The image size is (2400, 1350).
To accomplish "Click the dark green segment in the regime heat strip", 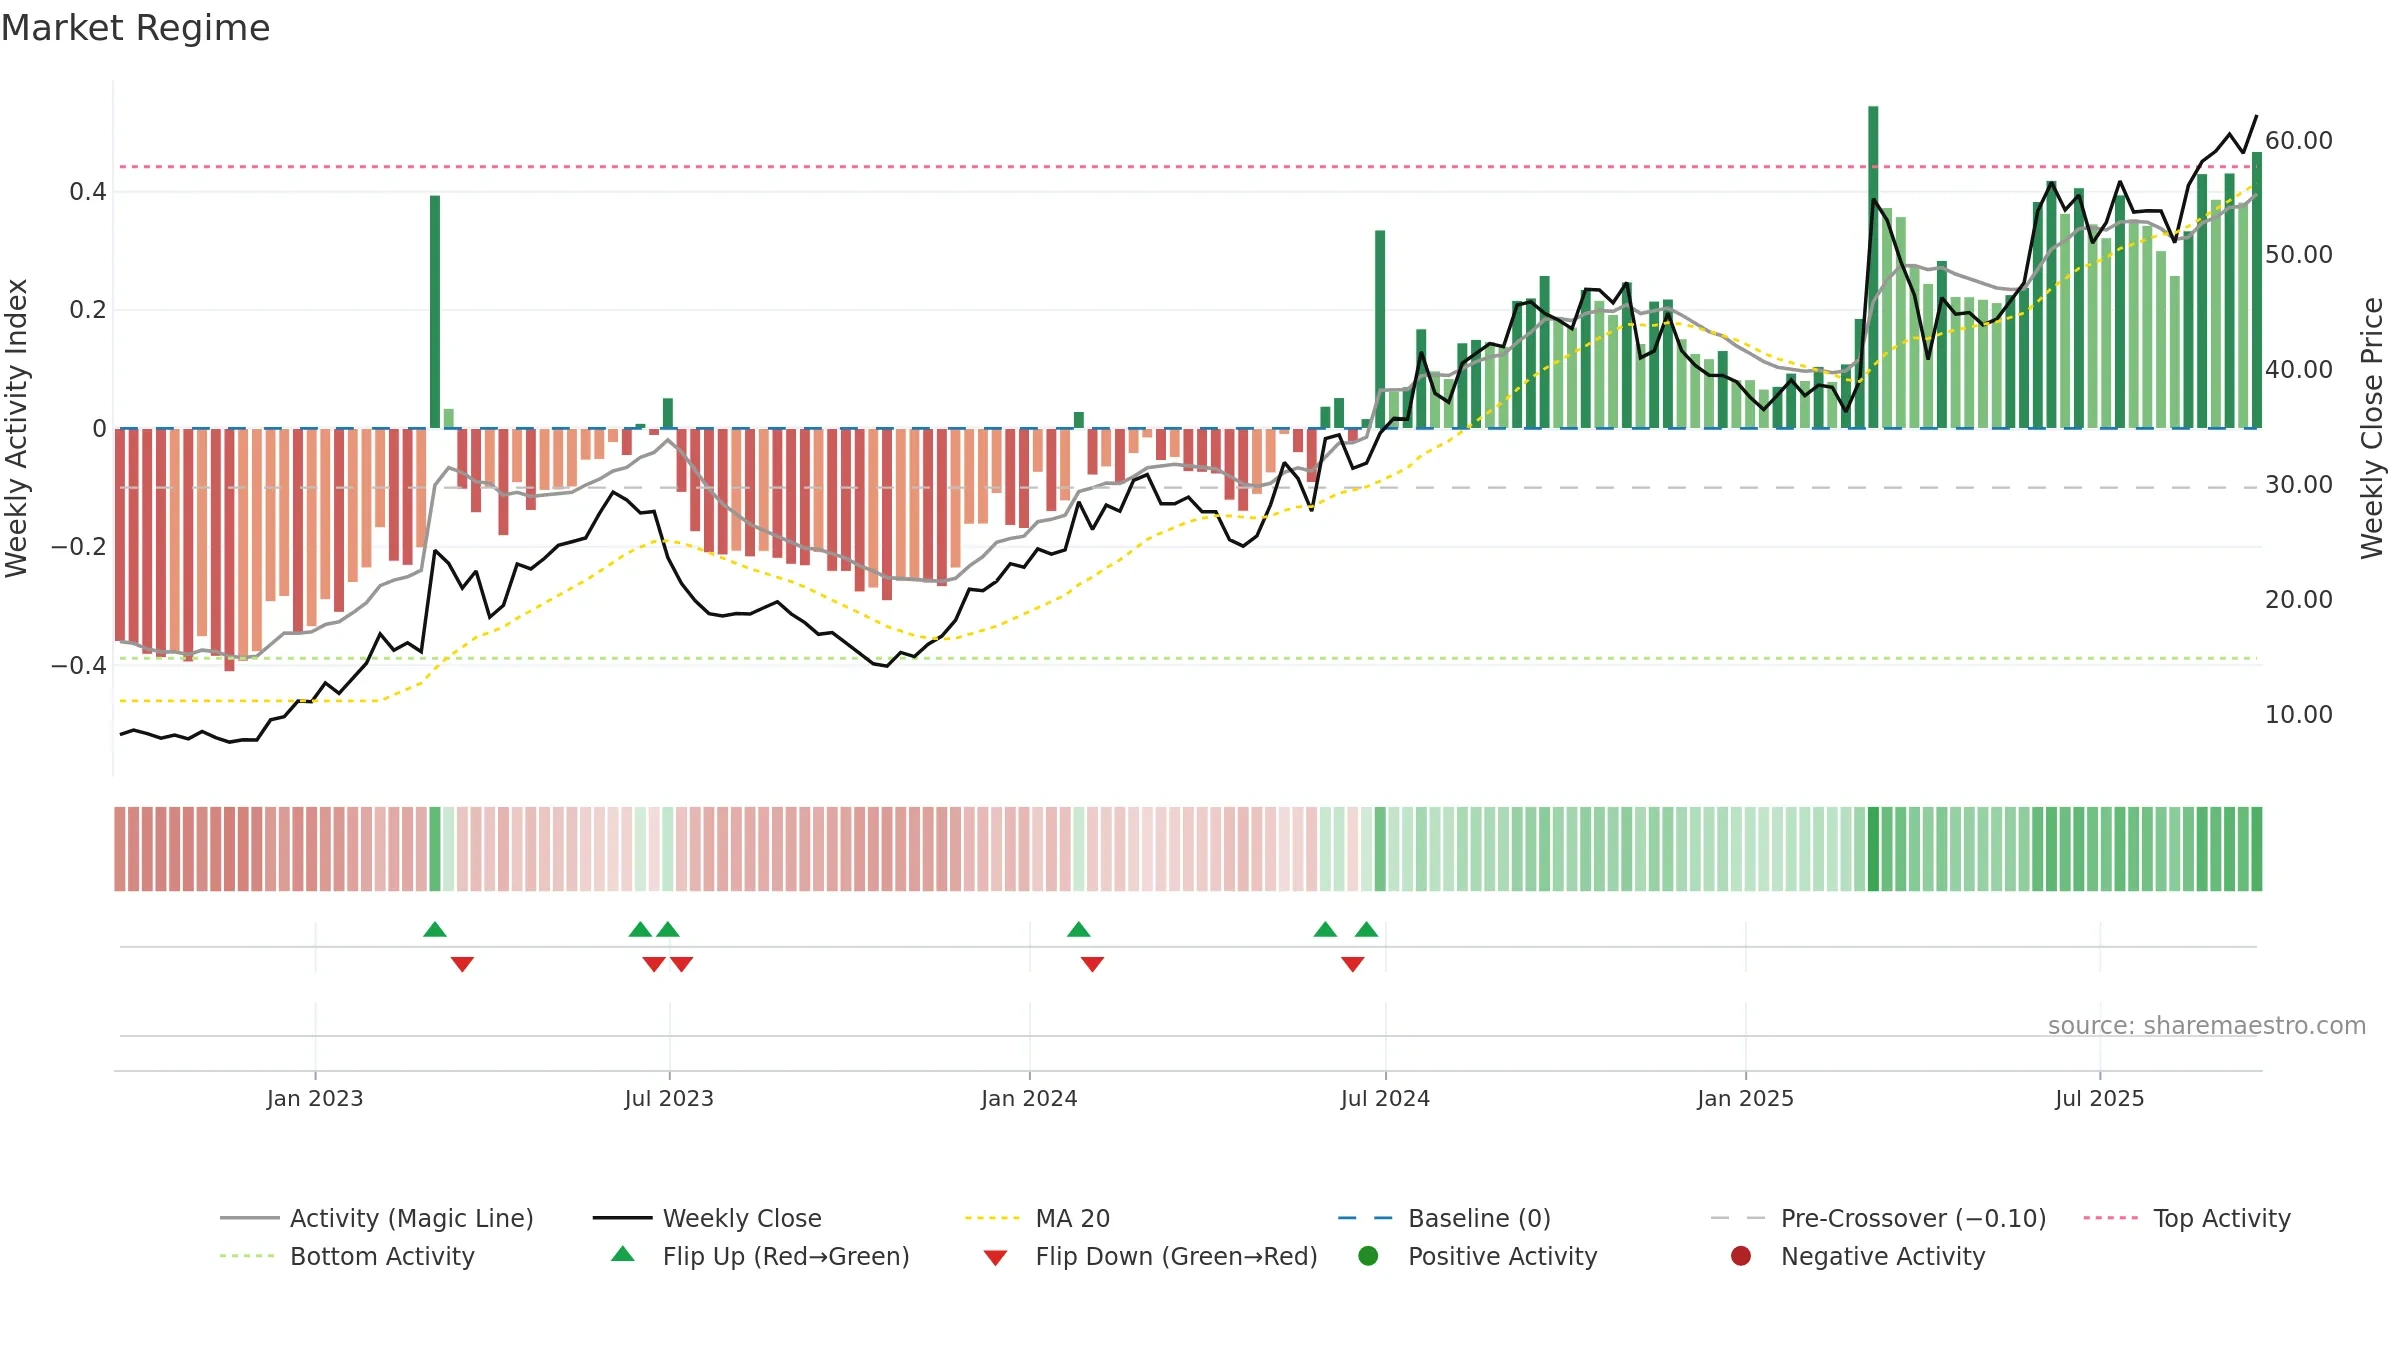I will 1873,848.
